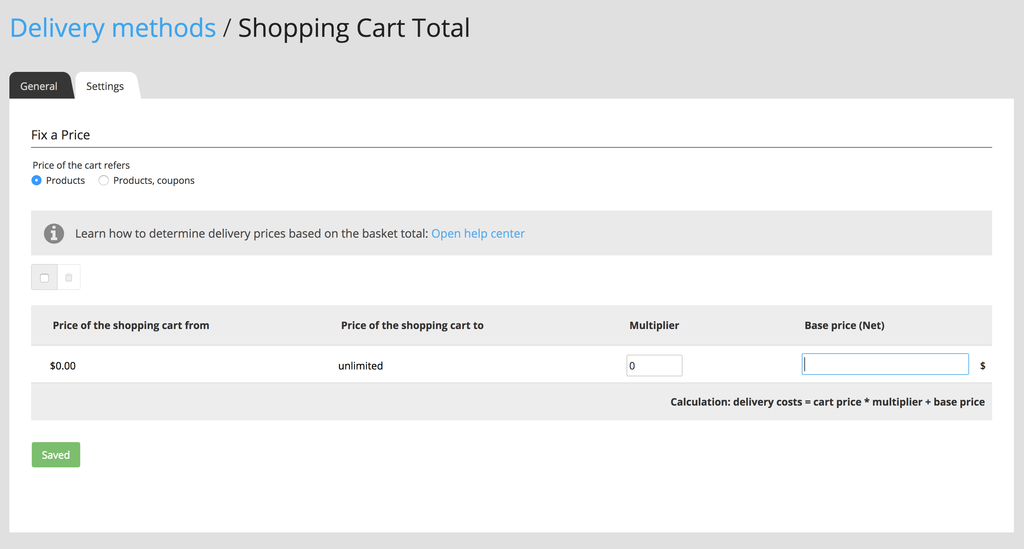
Task: Click the Multiplier column header
Action: 654,325
